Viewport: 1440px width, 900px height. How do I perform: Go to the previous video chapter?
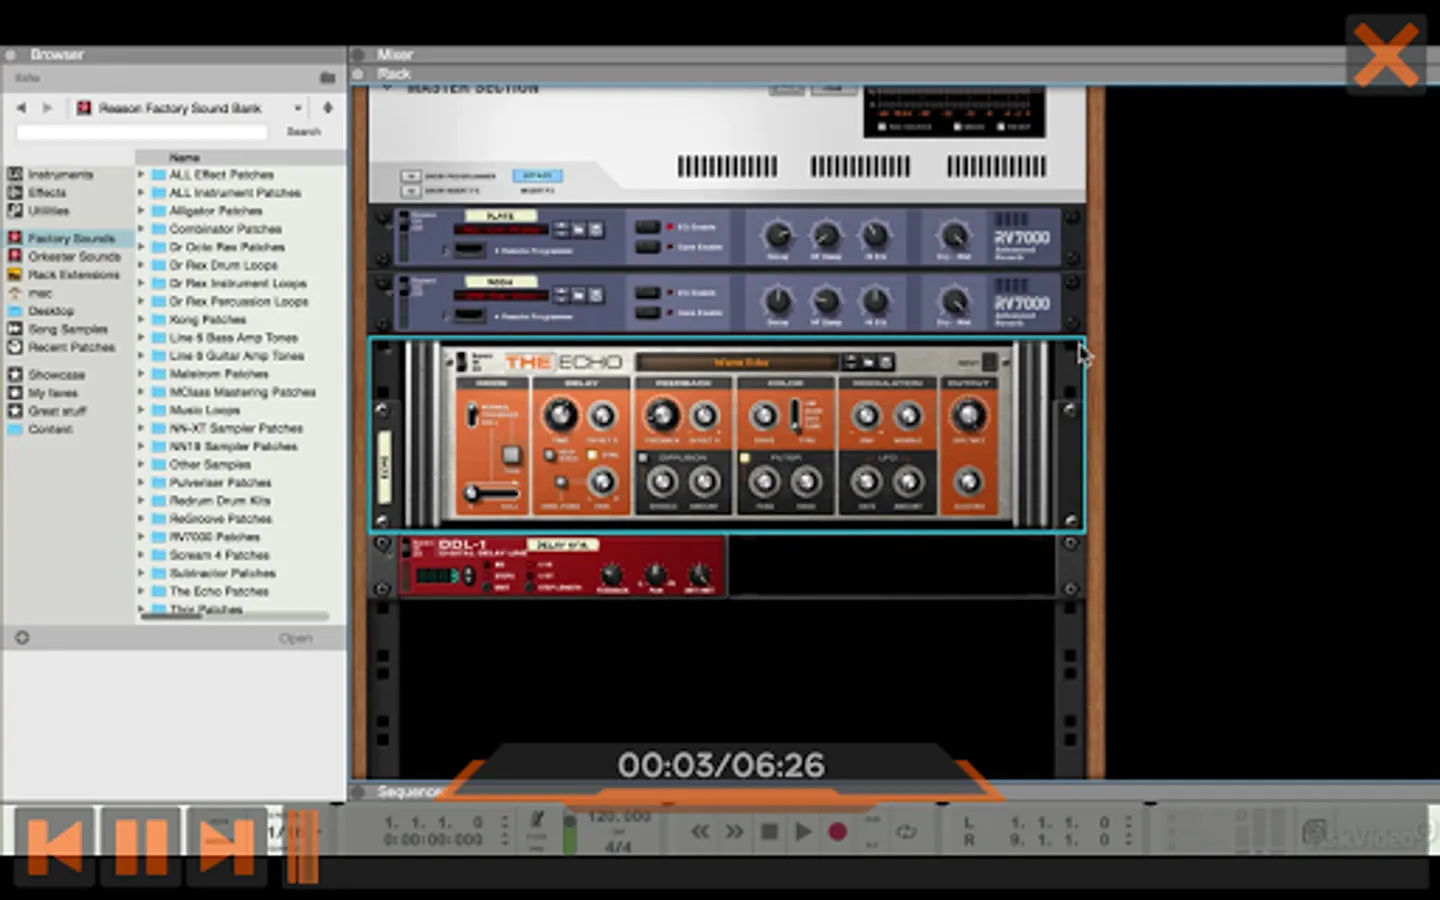pos(55,846)
